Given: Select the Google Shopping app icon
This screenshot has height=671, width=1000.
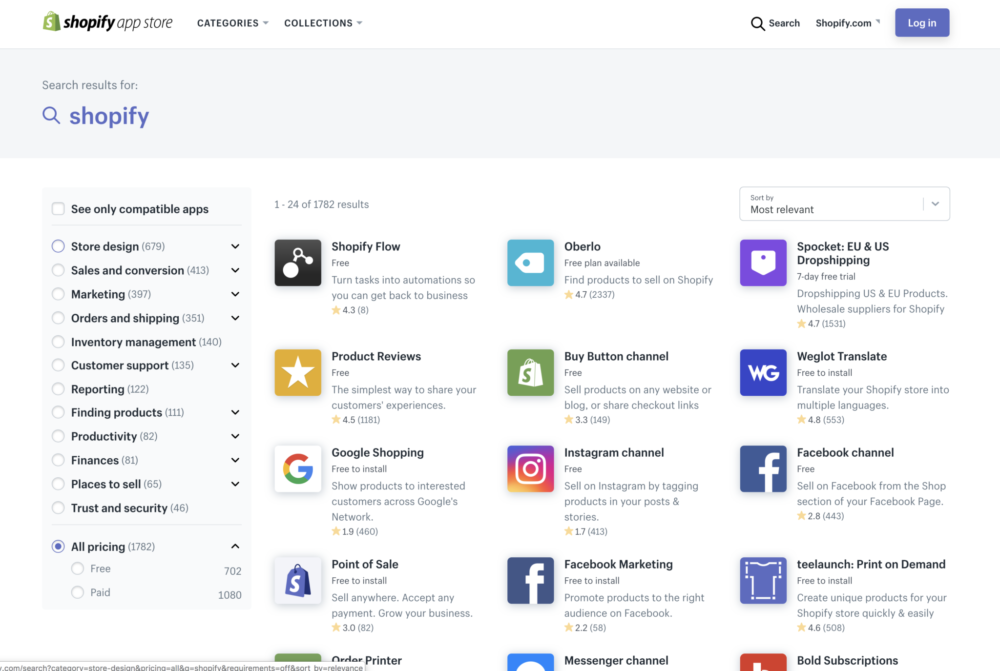Looking at the screenshot, I should point(298,469).
